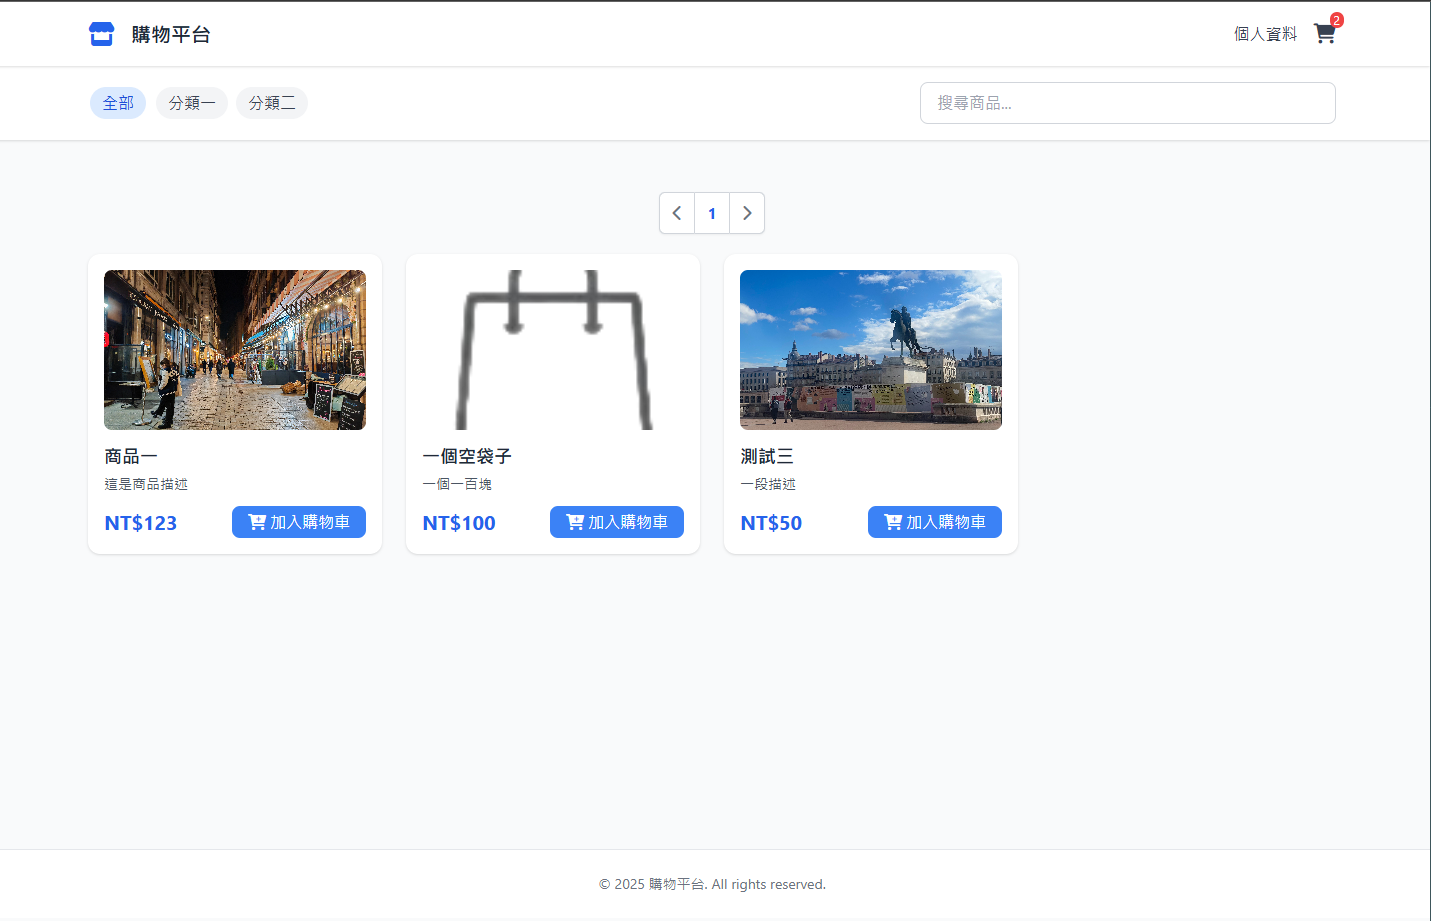
Task: Click the NT$50 price of 測試三
Action: [x=771, y=523]
